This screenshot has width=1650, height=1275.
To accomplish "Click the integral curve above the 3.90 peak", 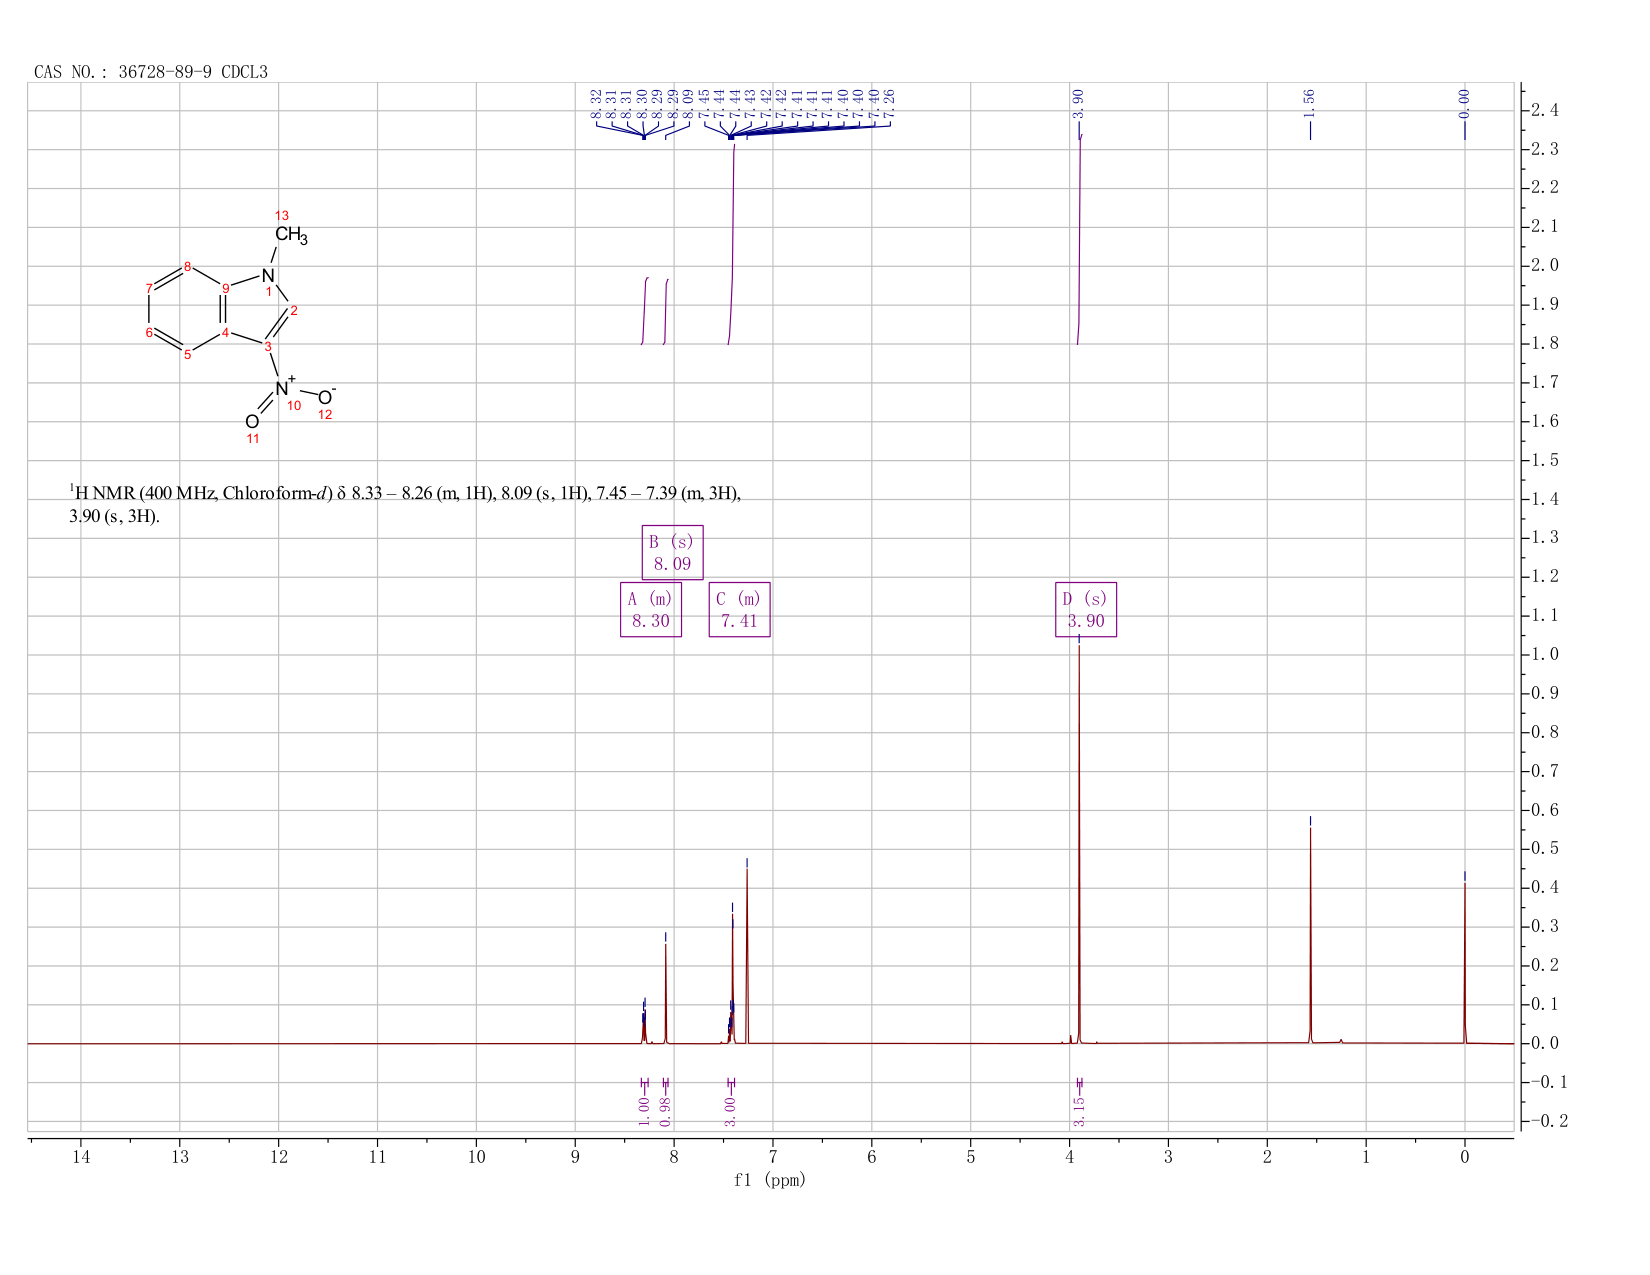I will pos(1080,240).
